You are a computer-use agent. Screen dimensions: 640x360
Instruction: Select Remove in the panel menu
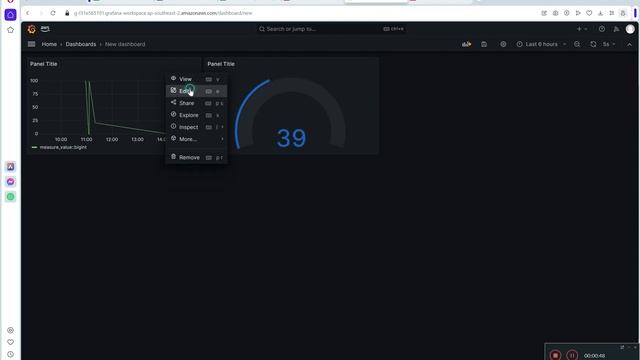197,158
